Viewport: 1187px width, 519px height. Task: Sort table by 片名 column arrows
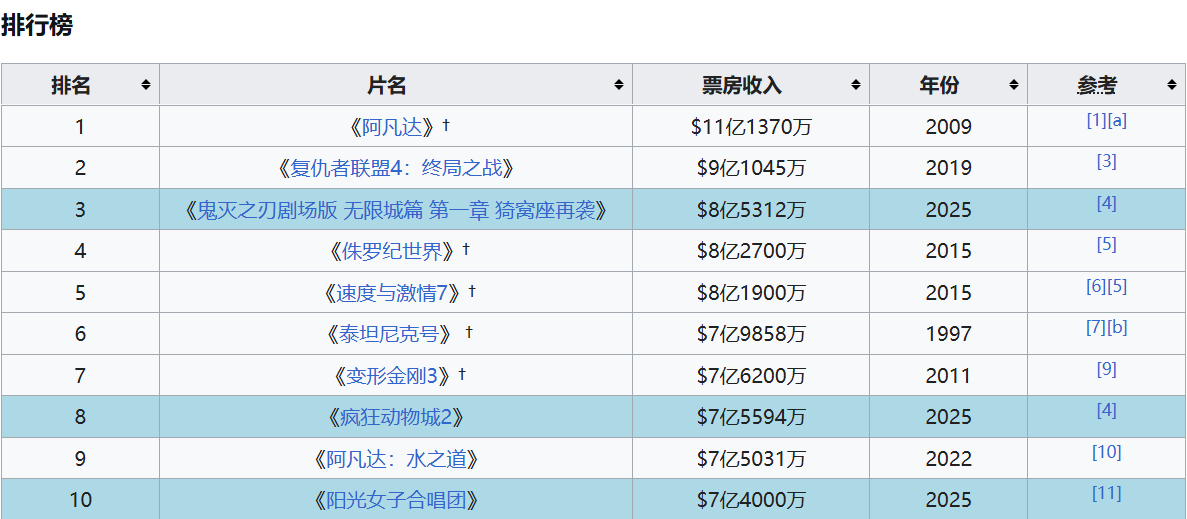click(x=619, y=85)
